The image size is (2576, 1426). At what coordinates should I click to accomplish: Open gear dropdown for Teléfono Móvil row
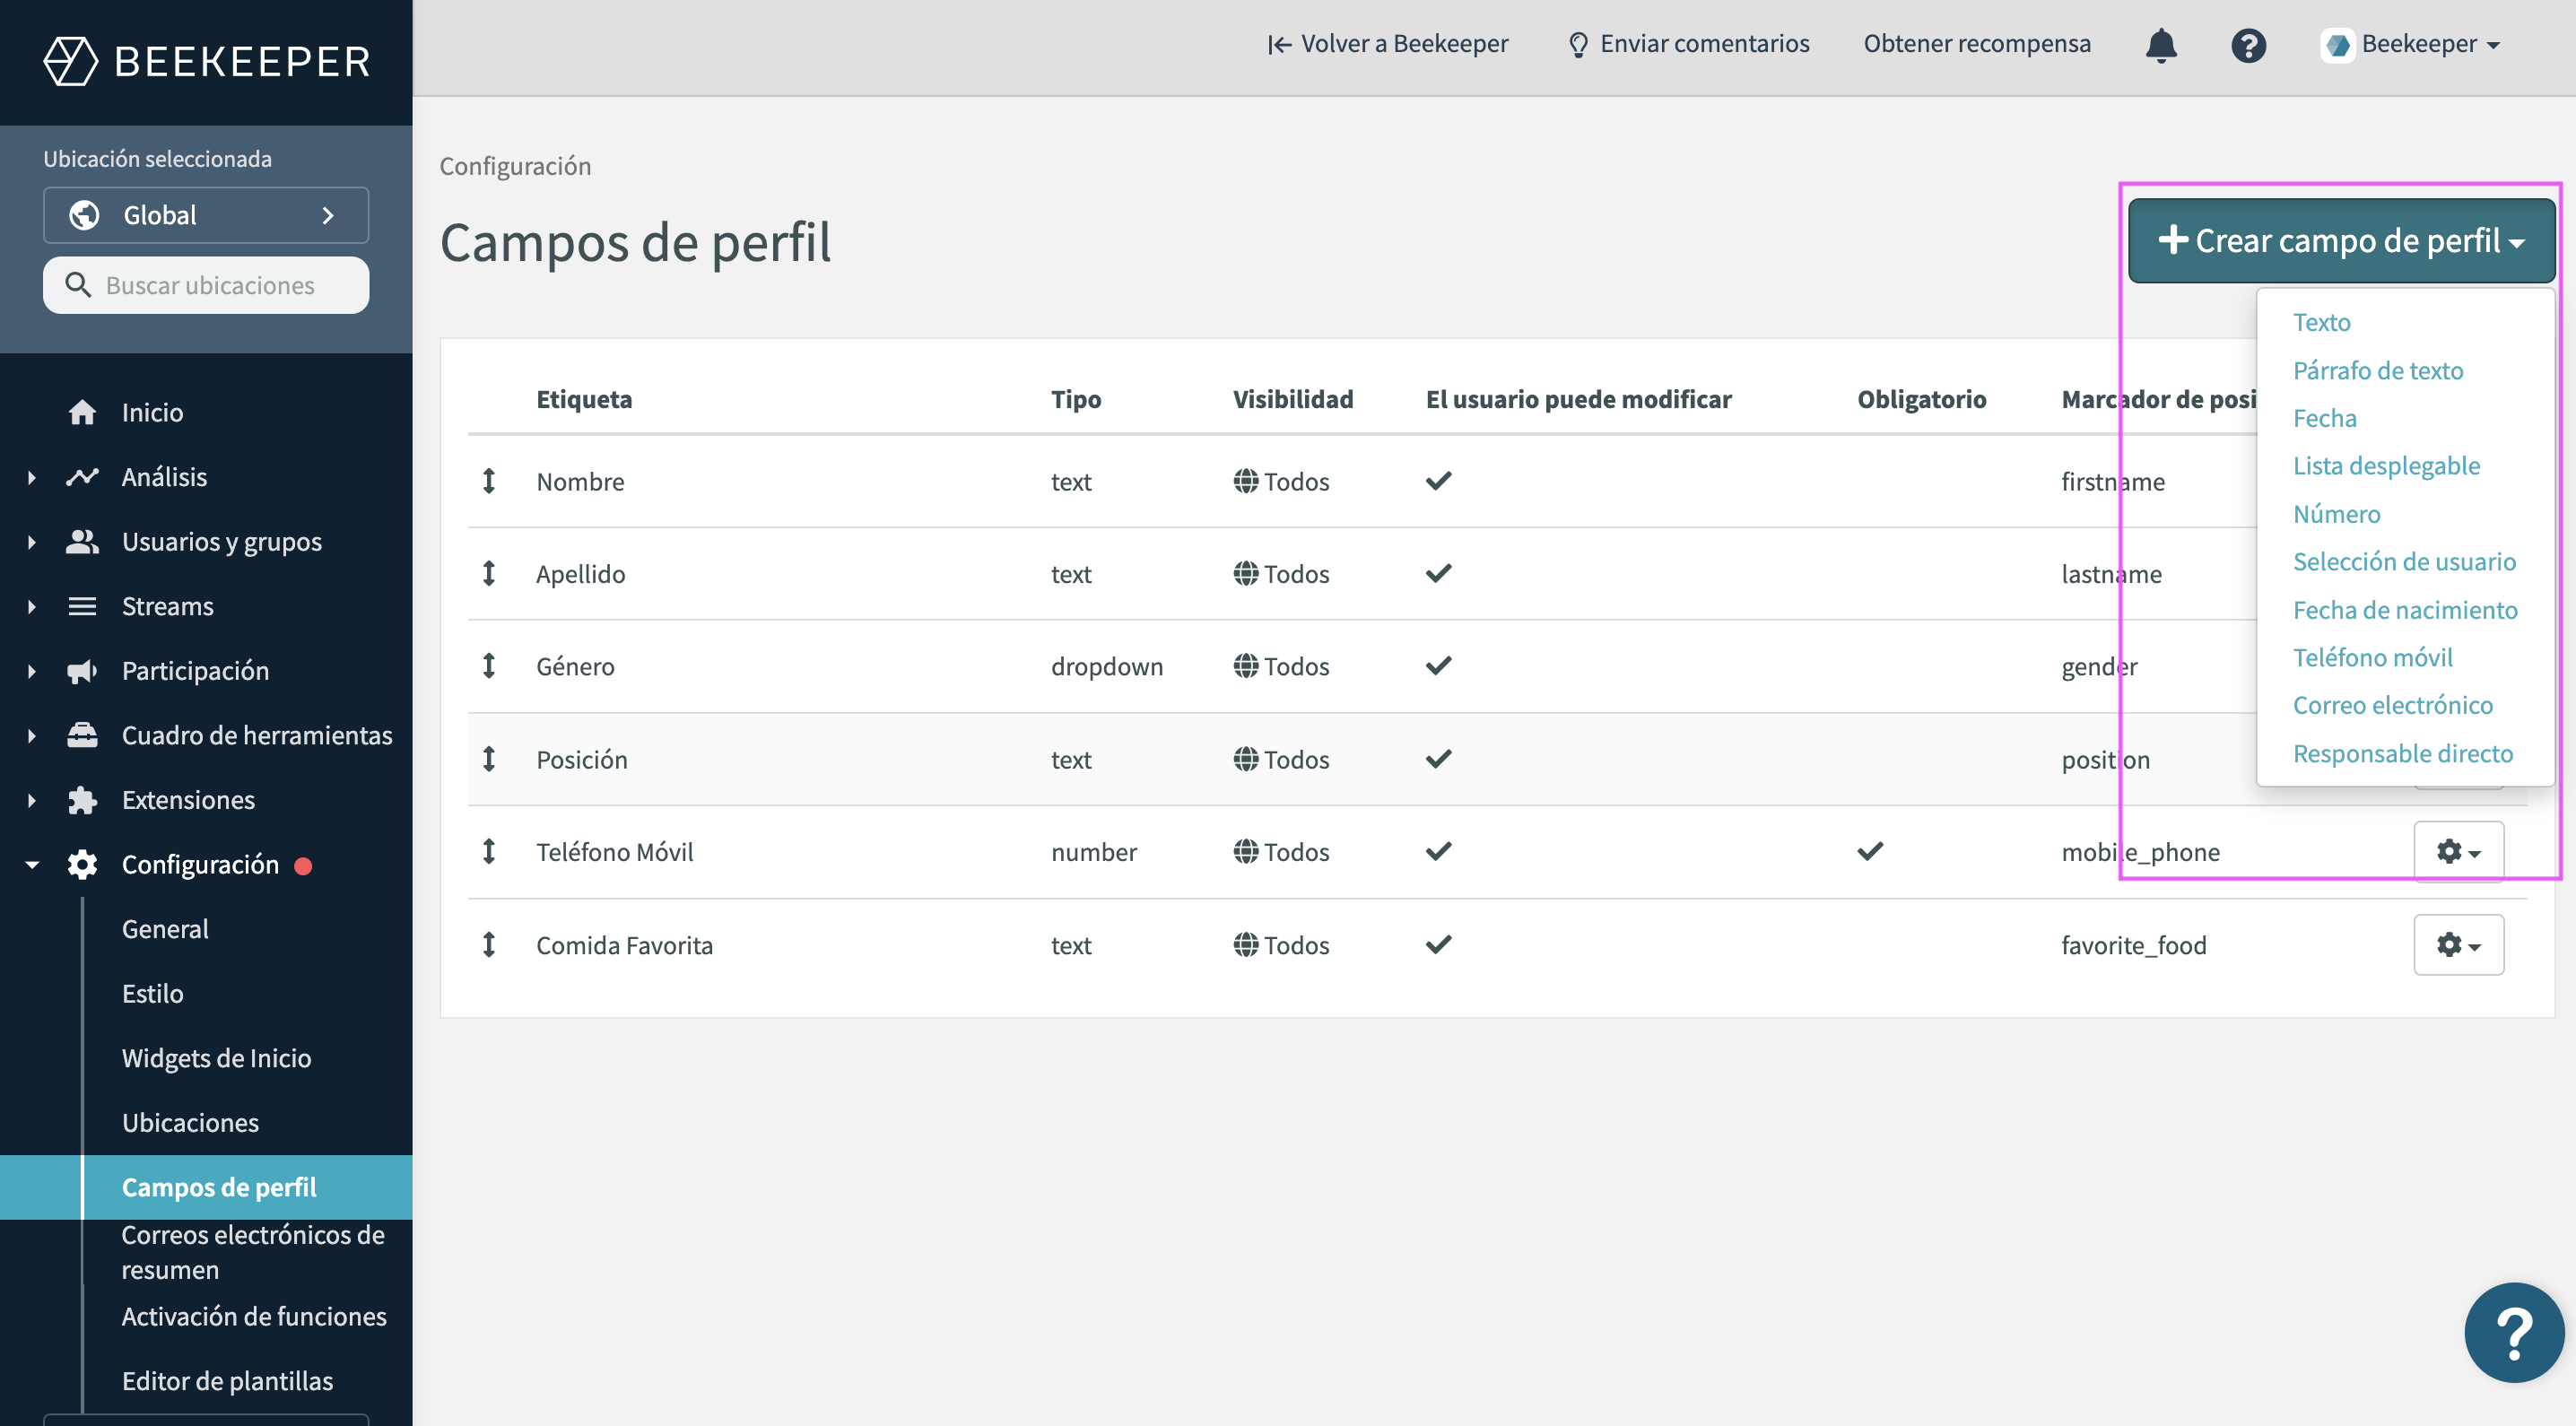click(2458, 852)
